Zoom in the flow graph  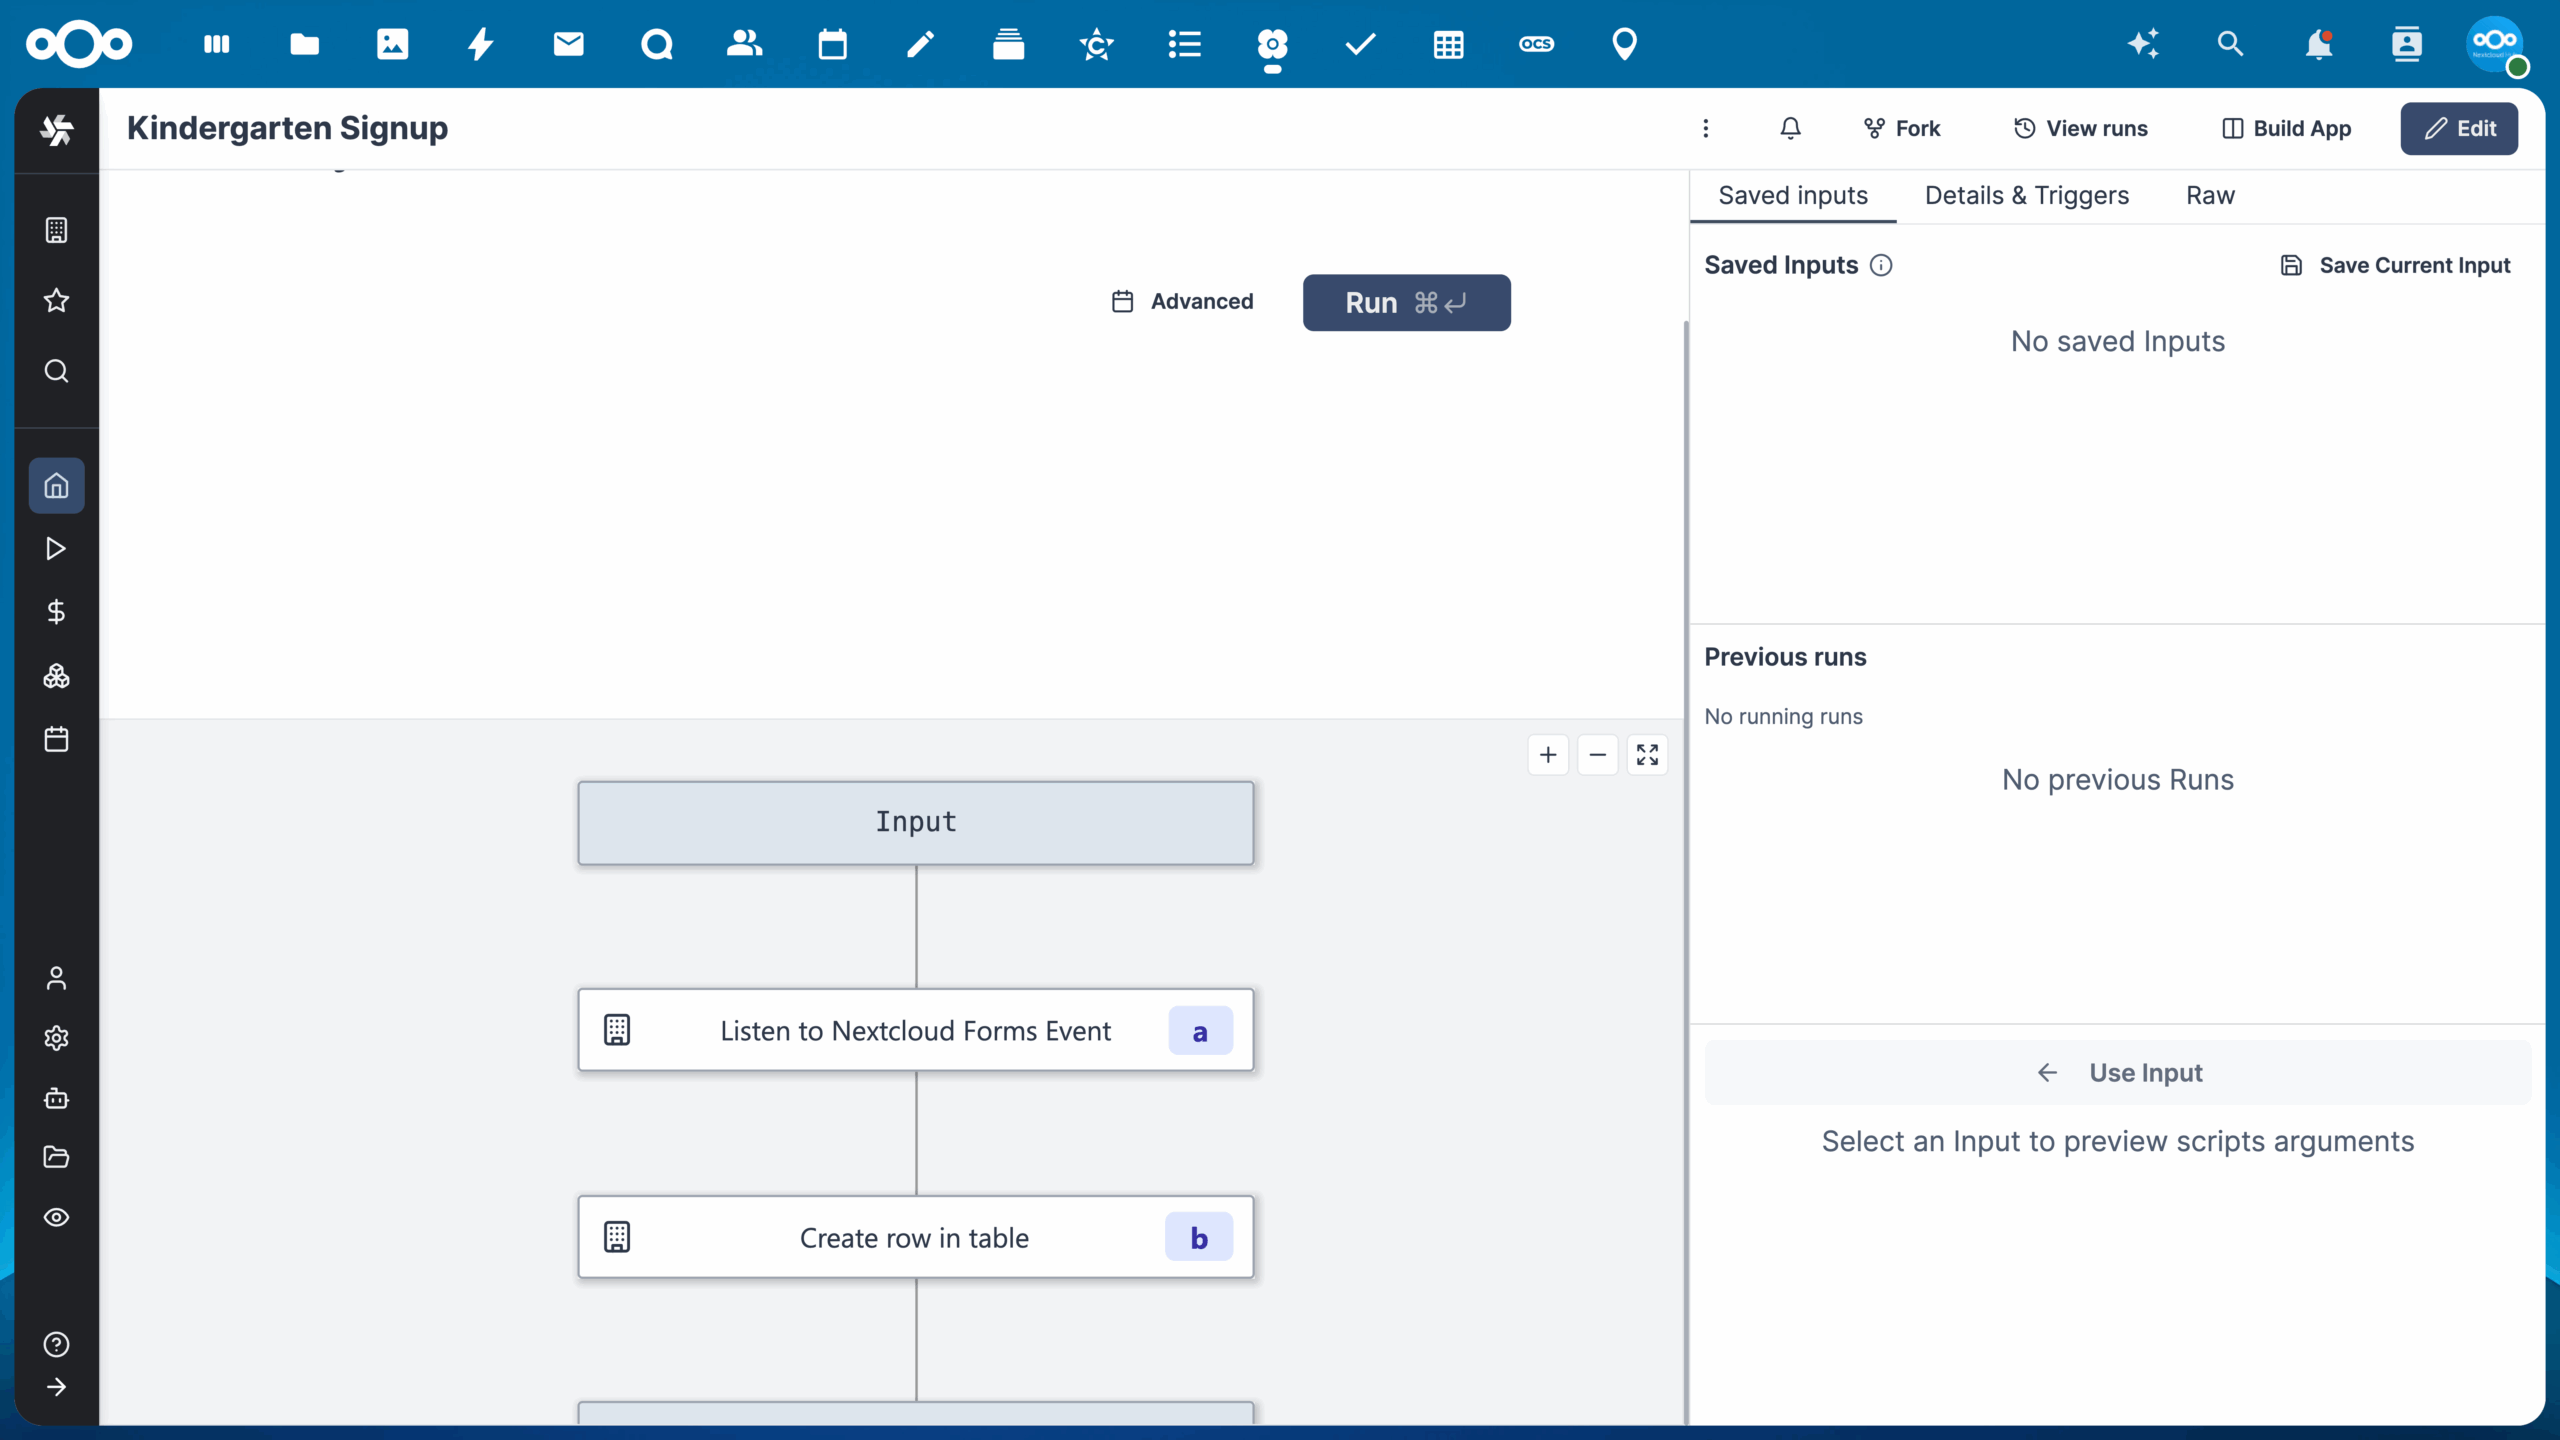[x=1548, y=755]
